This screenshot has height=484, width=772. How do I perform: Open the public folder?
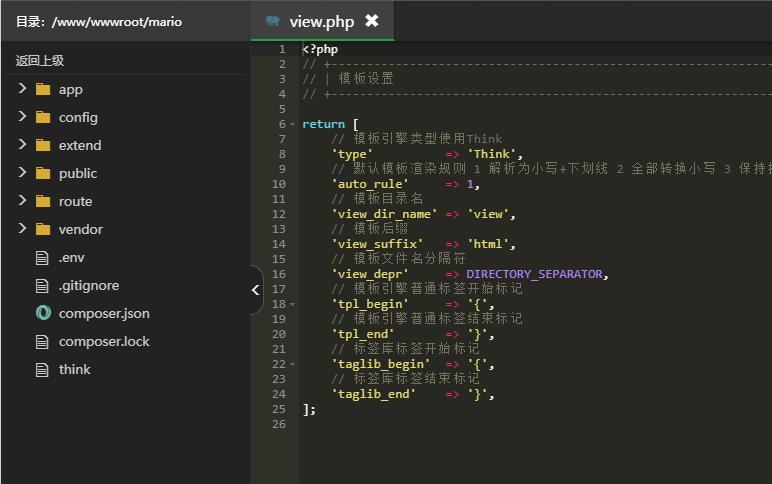click(x=78, y=173)
